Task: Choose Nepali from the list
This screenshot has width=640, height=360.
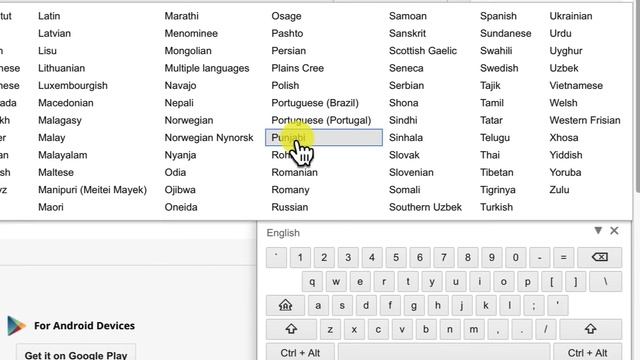Action: (179, 103)
